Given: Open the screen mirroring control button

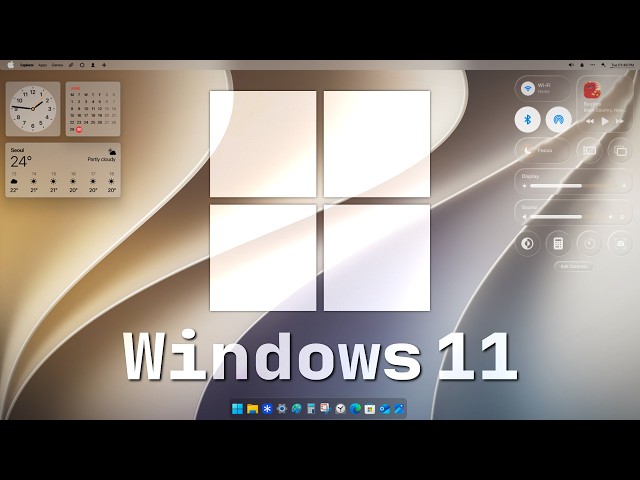Looking at the screenshot, I should 620,151.
